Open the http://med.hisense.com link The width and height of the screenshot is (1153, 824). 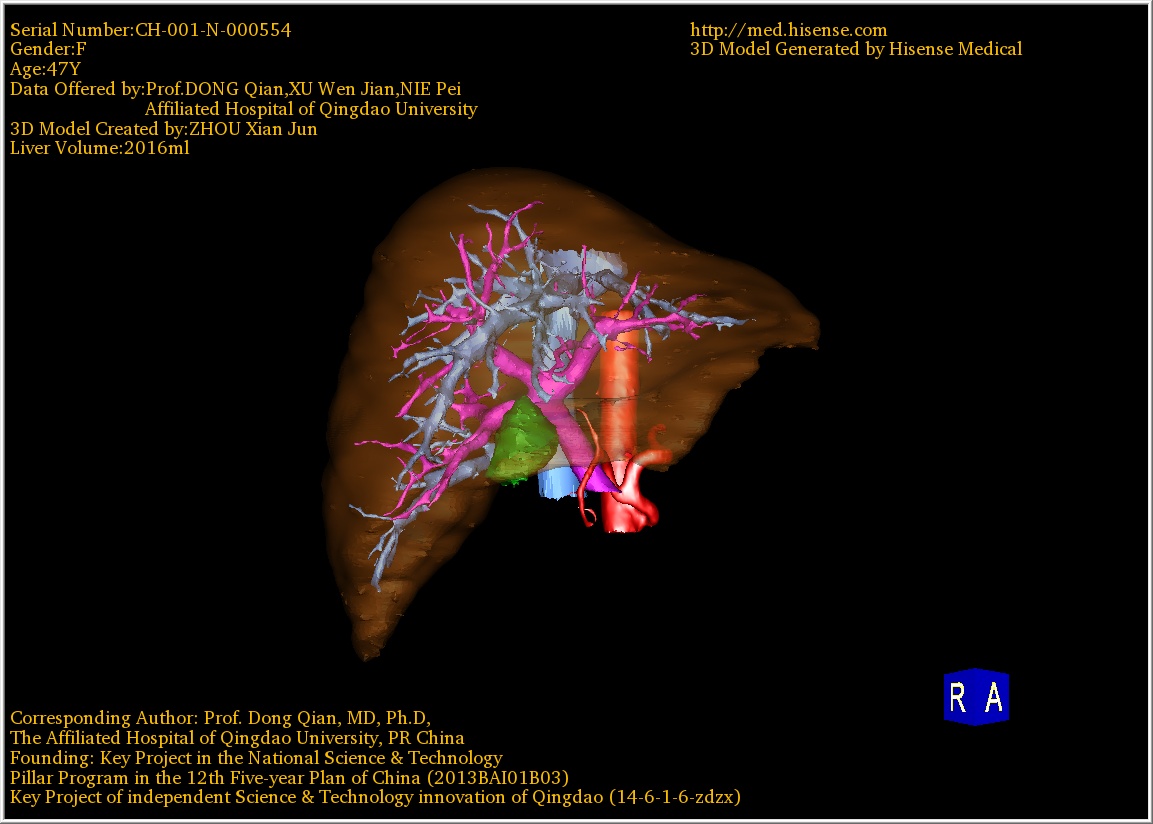788,29
